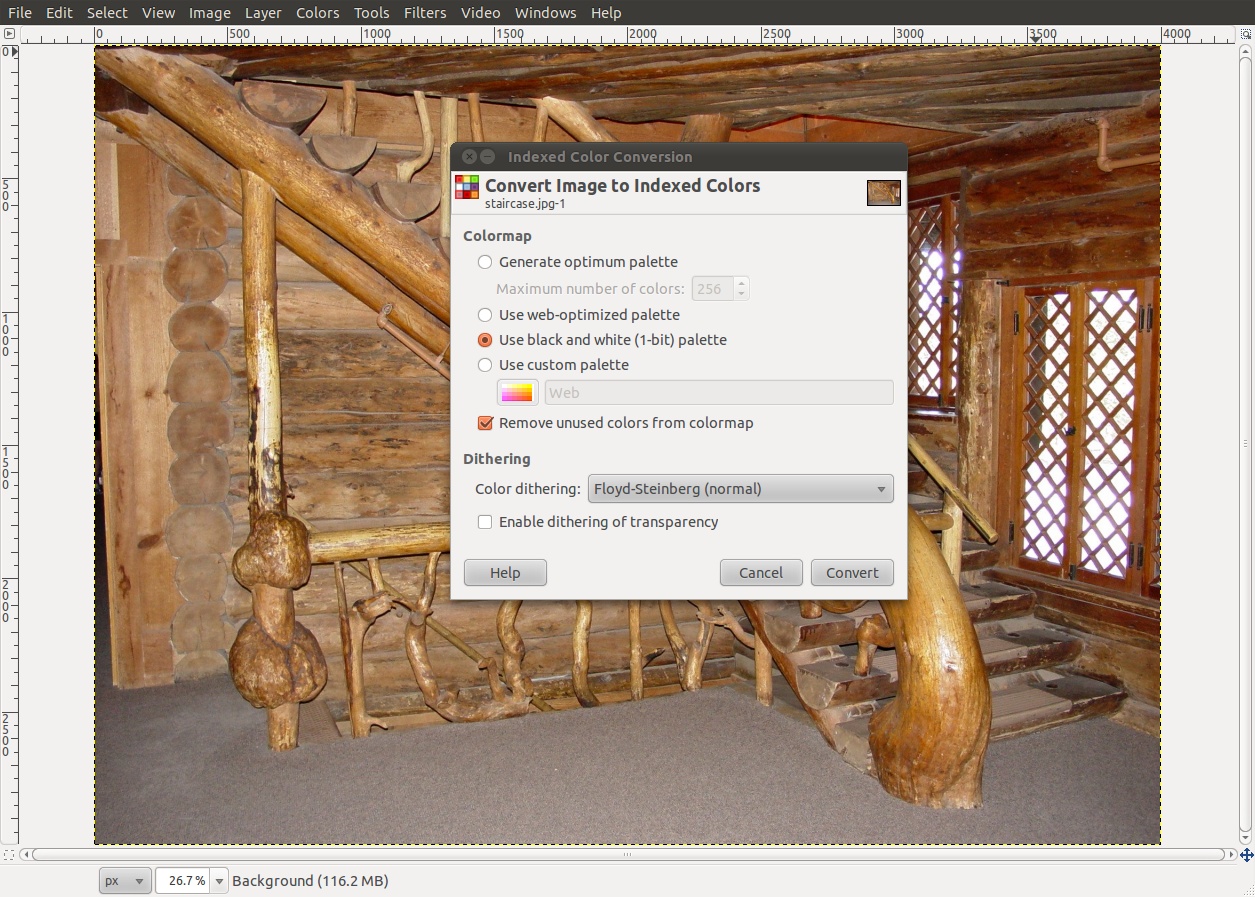
Task: Click the "staircase.jpg-1" file name text
Action: (x=525, y=203)
